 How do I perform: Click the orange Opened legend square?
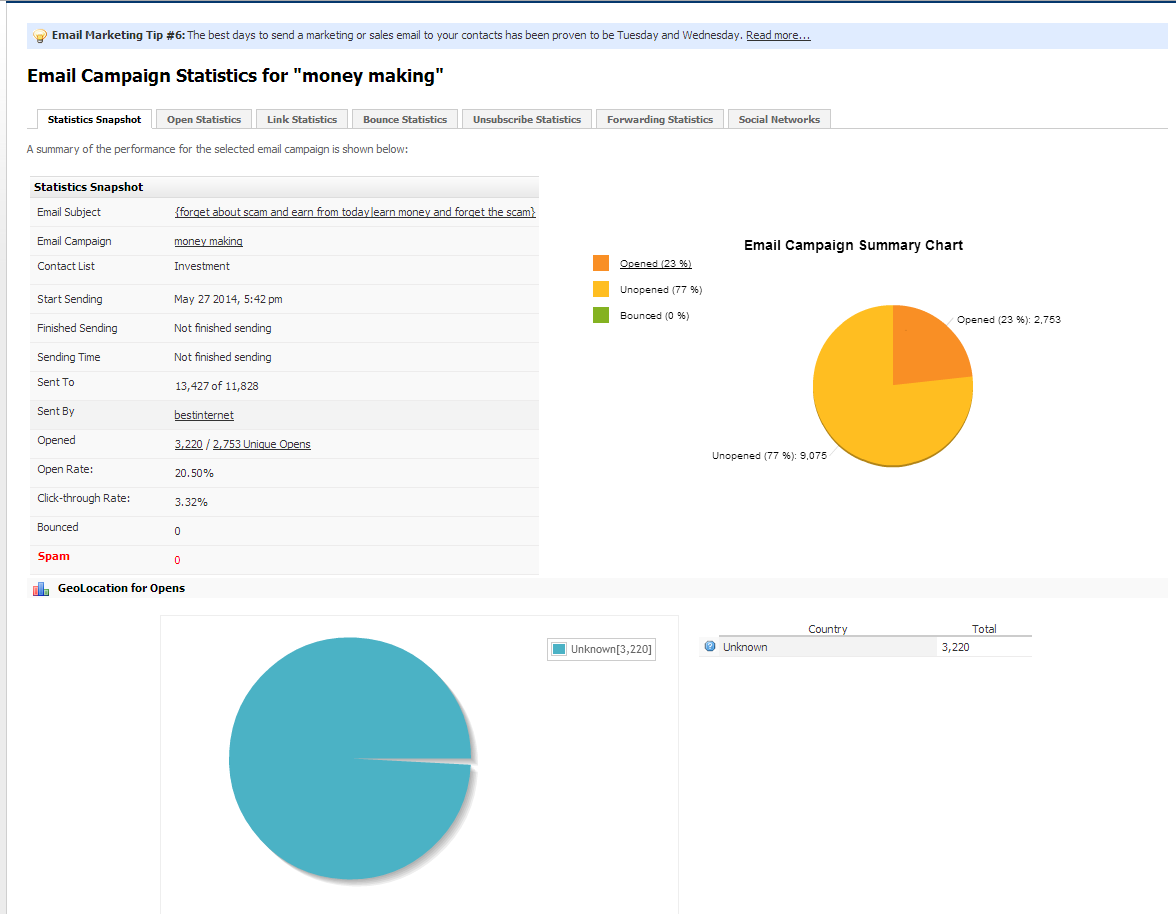tap(600, 262)
